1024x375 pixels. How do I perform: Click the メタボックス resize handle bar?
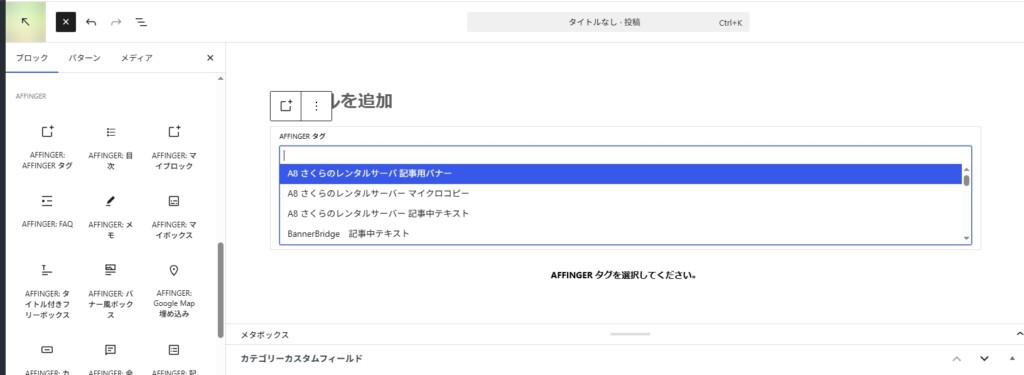pos(630,334)
